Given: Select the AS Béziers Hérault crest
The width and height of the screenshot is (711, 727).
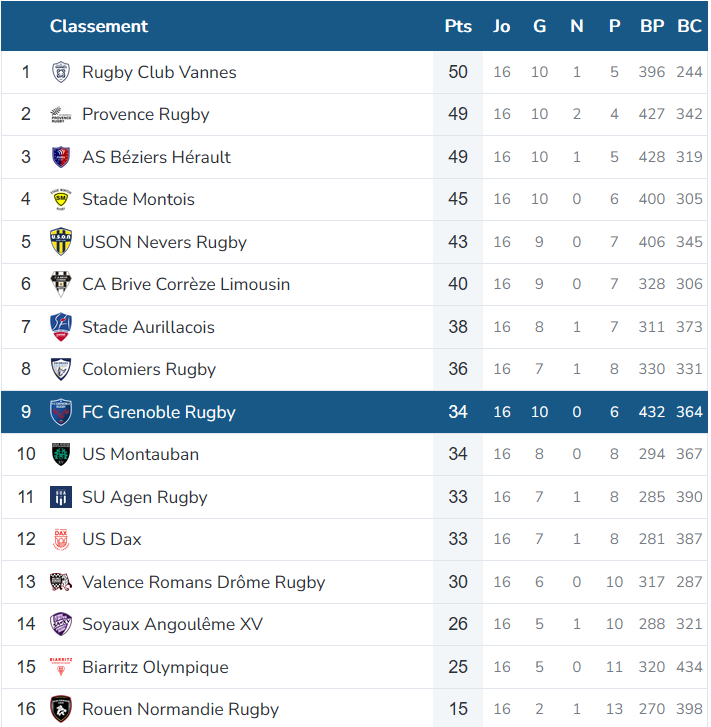Looking at the screenshot, I should (61, 157).
